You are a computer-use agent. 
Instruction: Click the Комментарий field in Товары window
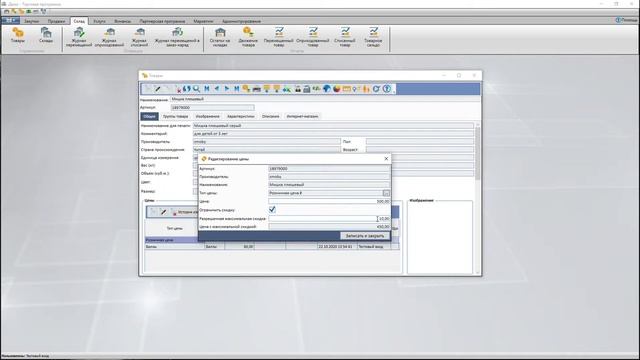(333, 133)
